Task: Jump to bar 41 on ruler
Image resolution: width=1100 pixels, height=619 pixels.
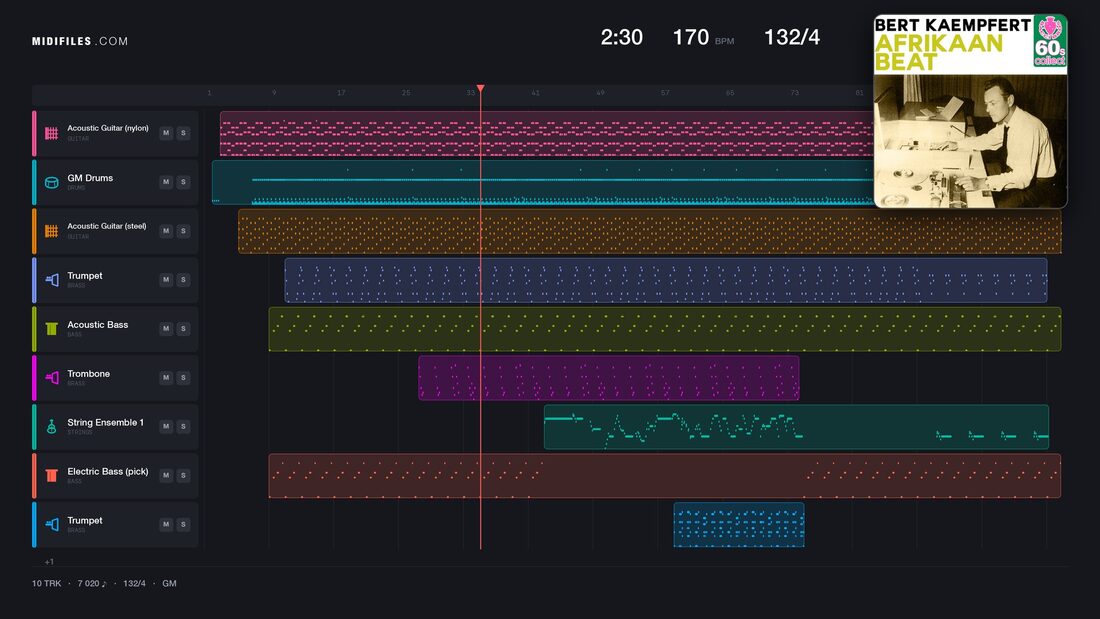Action: (535, 93)
